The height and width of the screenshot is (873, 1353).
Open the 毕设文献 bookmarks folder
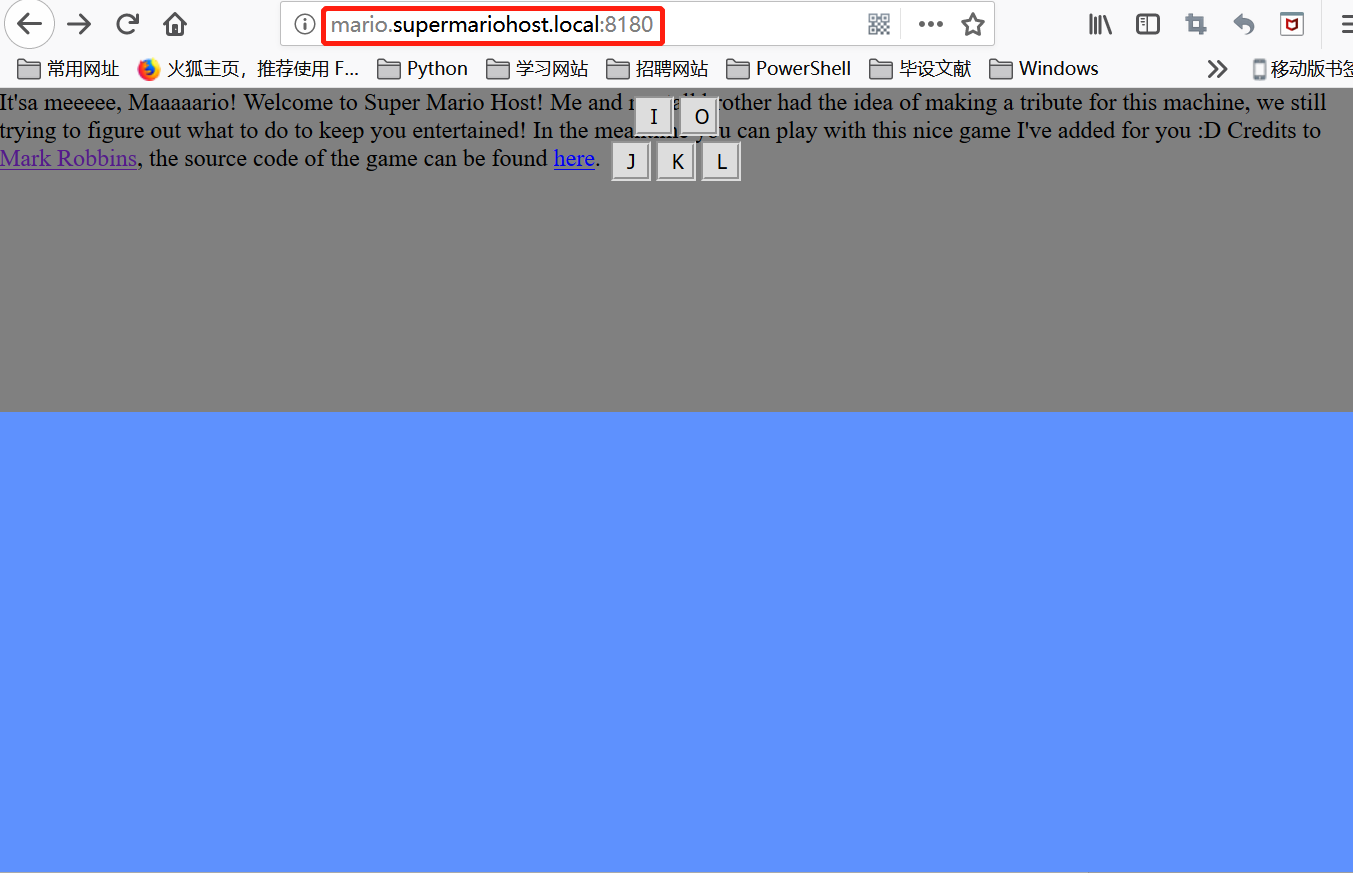[920, 69]
